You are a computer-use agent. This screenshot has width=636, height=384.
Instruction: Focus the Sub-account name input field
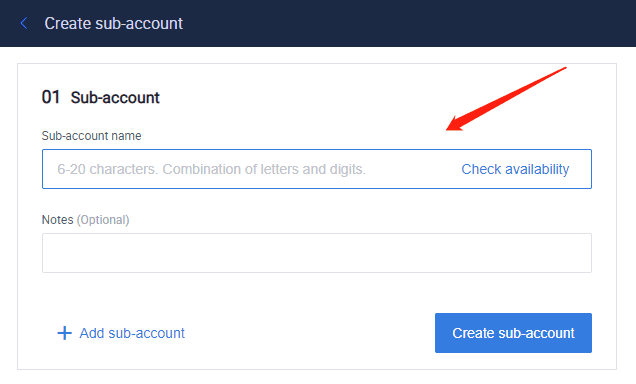tap(317, 169)
